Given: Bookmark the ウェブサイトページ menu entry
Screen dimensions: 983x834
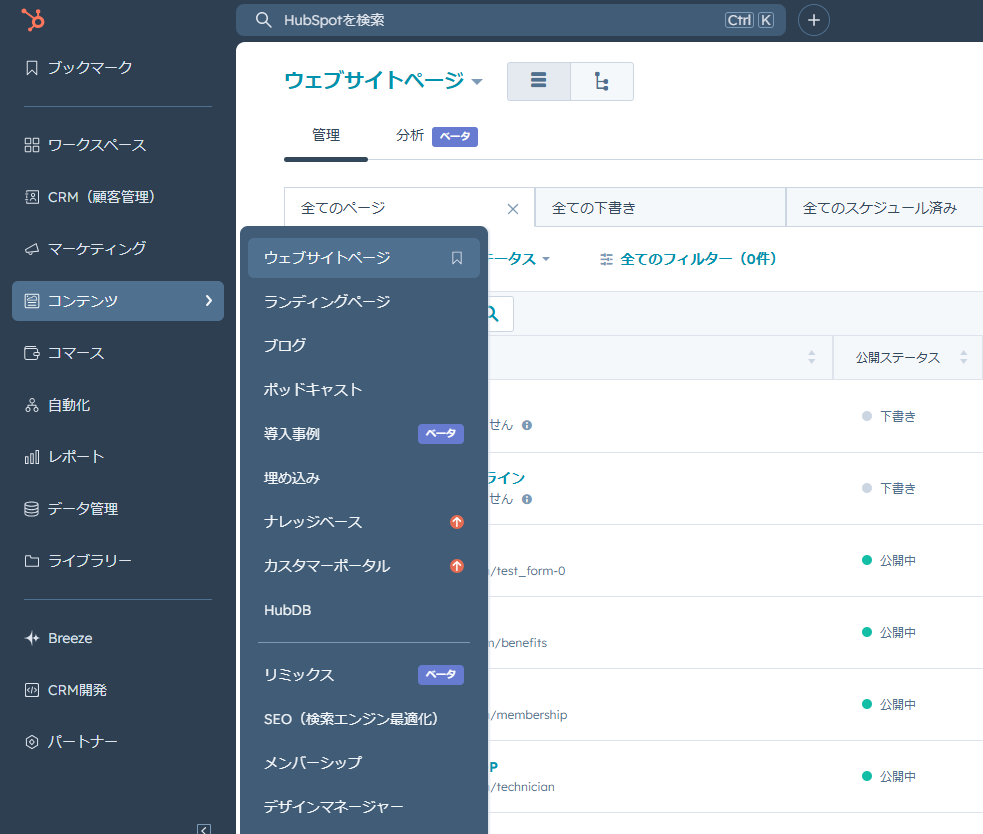Looking at the screenshot, I should 457,258.
